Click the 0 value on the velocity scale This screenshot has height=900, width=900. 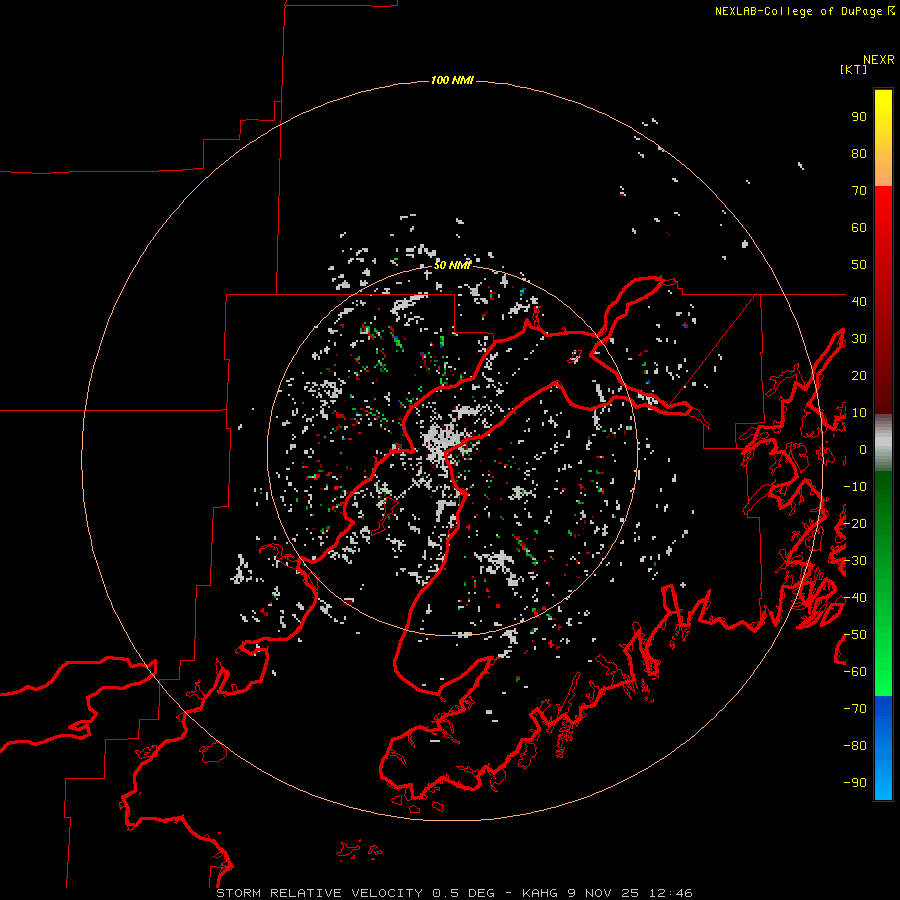click(863, 449)
